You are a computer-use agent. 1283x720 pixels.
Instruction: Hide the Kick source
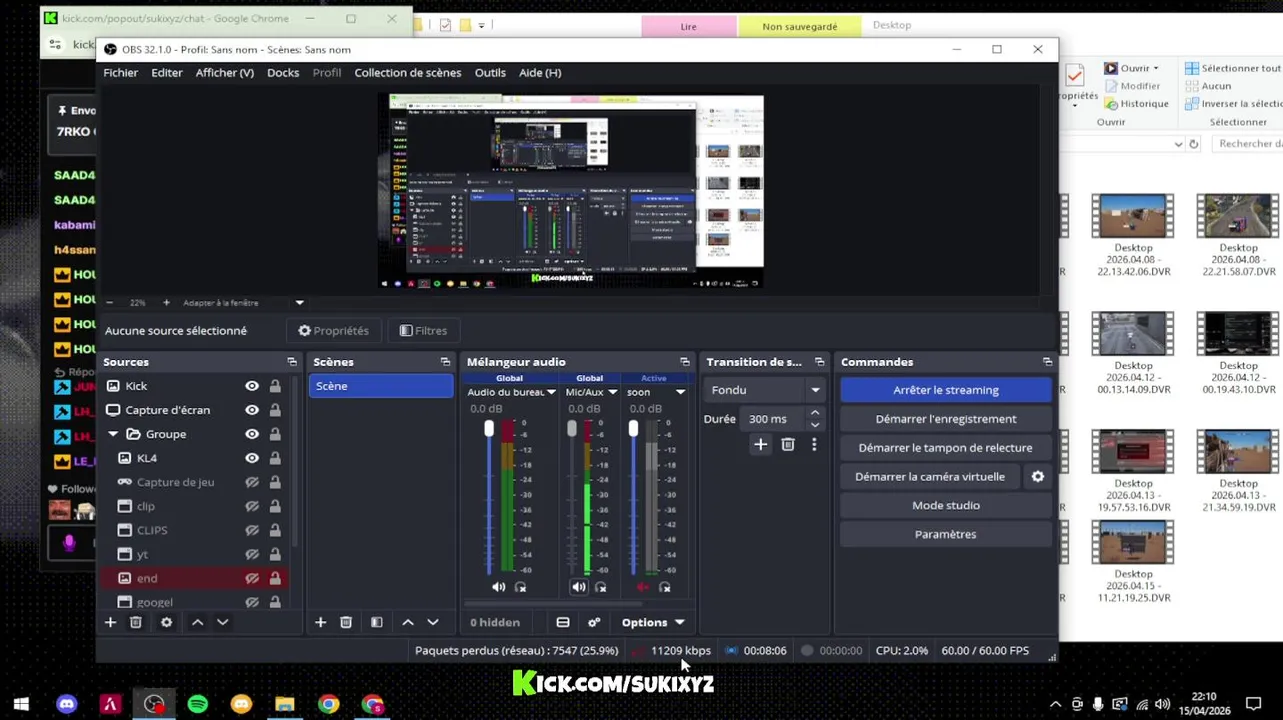(x=252, y=386)
